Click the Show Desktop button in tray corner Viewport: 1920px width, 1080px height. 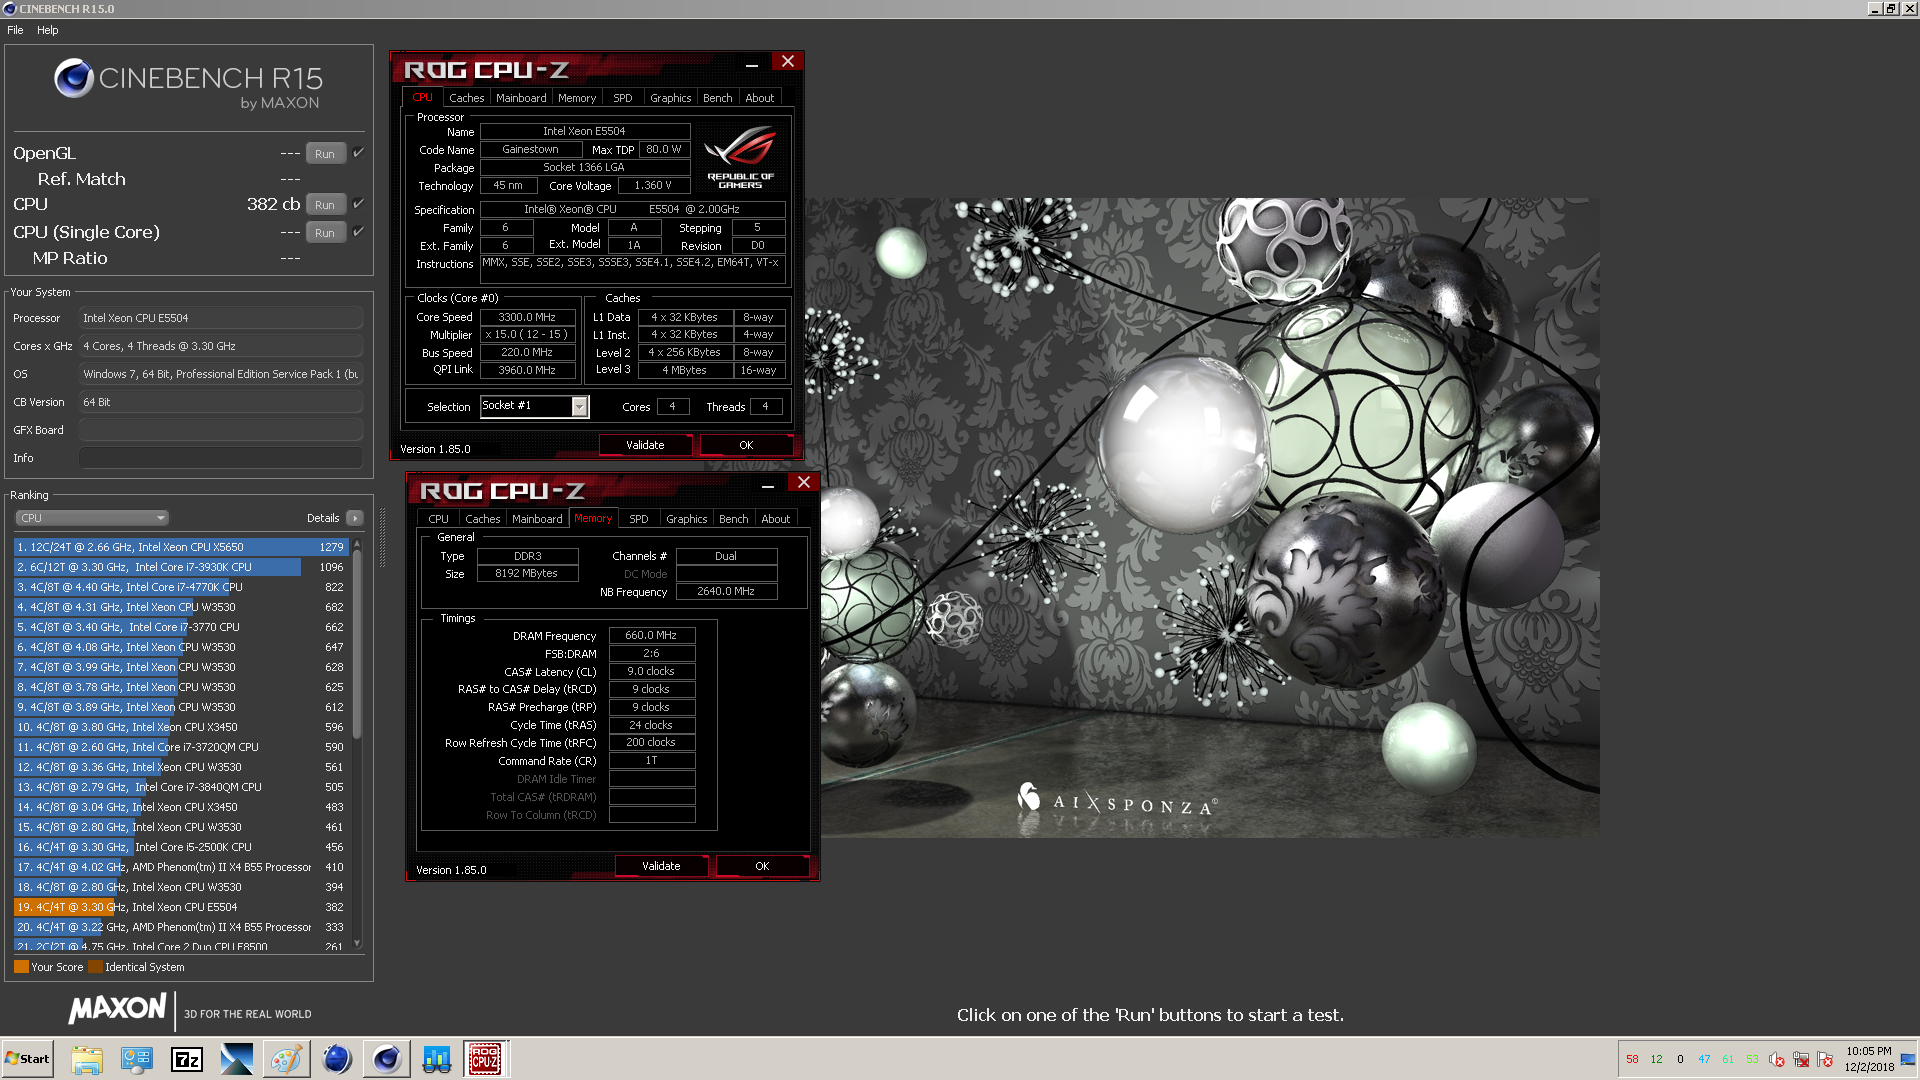[1908, 1059]
